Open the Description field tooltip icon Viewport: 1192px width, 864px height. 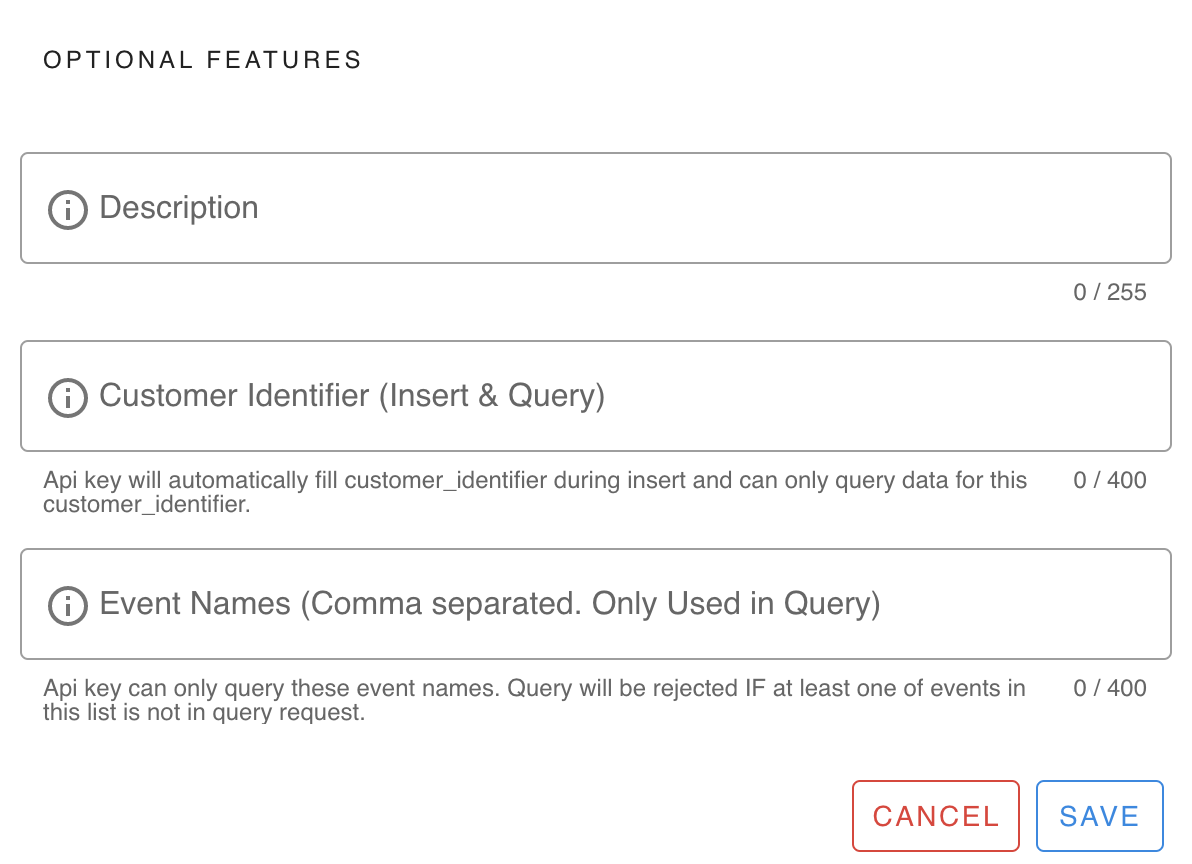point(67,210)
